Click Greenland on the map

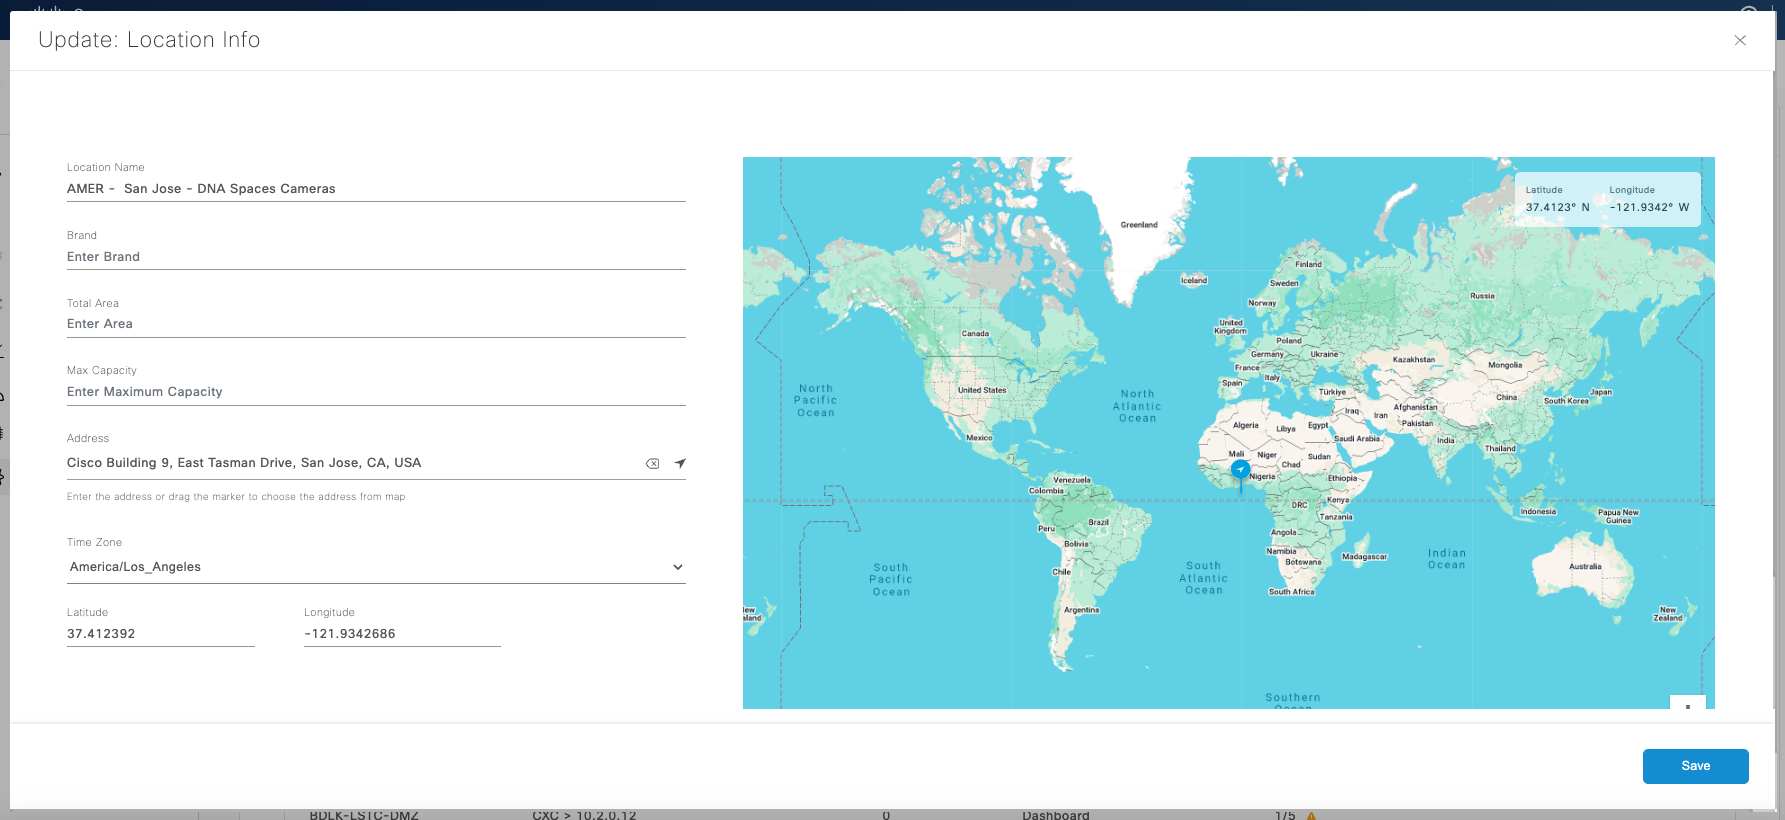tap(1138, 225)
